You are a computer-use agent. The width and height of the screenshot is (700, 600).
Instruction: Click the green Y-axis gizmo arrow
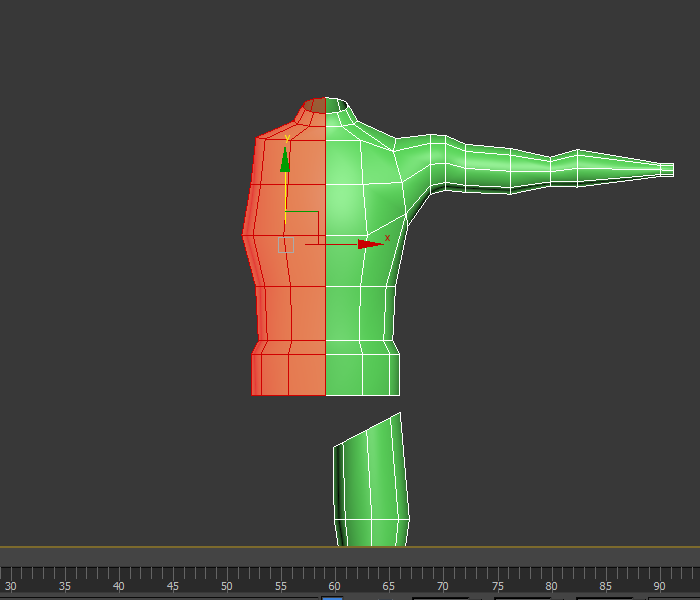pyautogui.click(x=285, y=160)
